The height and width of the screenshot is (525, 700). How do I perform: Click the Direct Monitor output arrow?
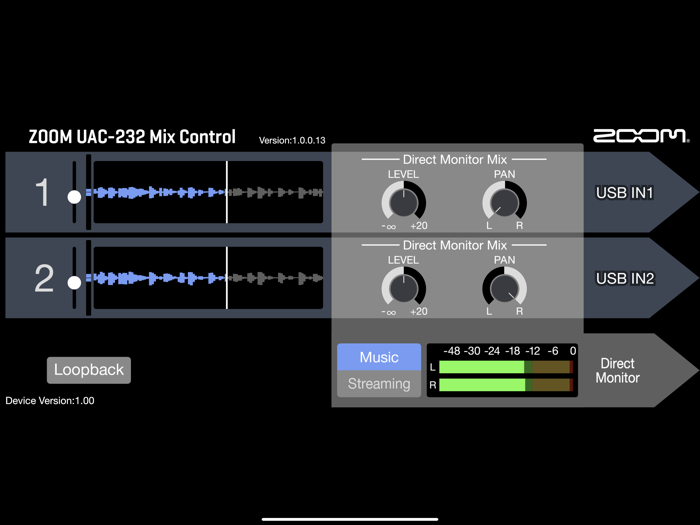coord(641,370)
